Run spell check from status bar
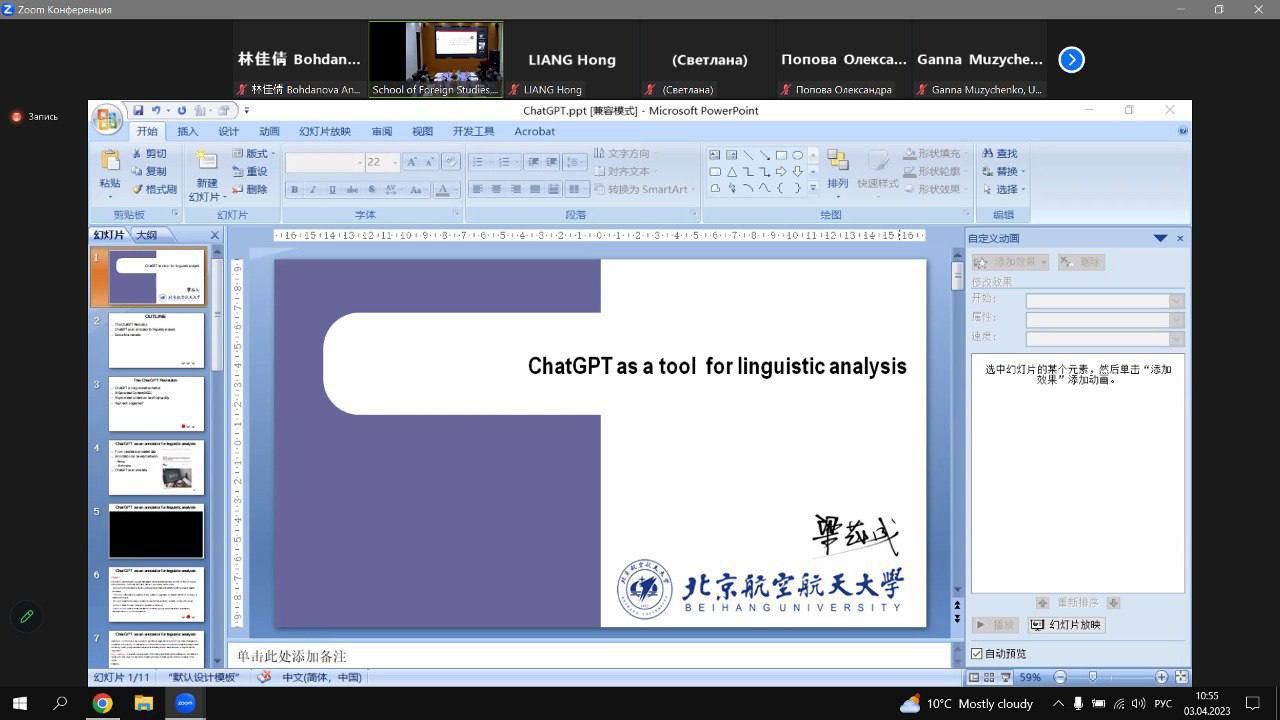Viewport: 1280px width, 720px height. 264,677
